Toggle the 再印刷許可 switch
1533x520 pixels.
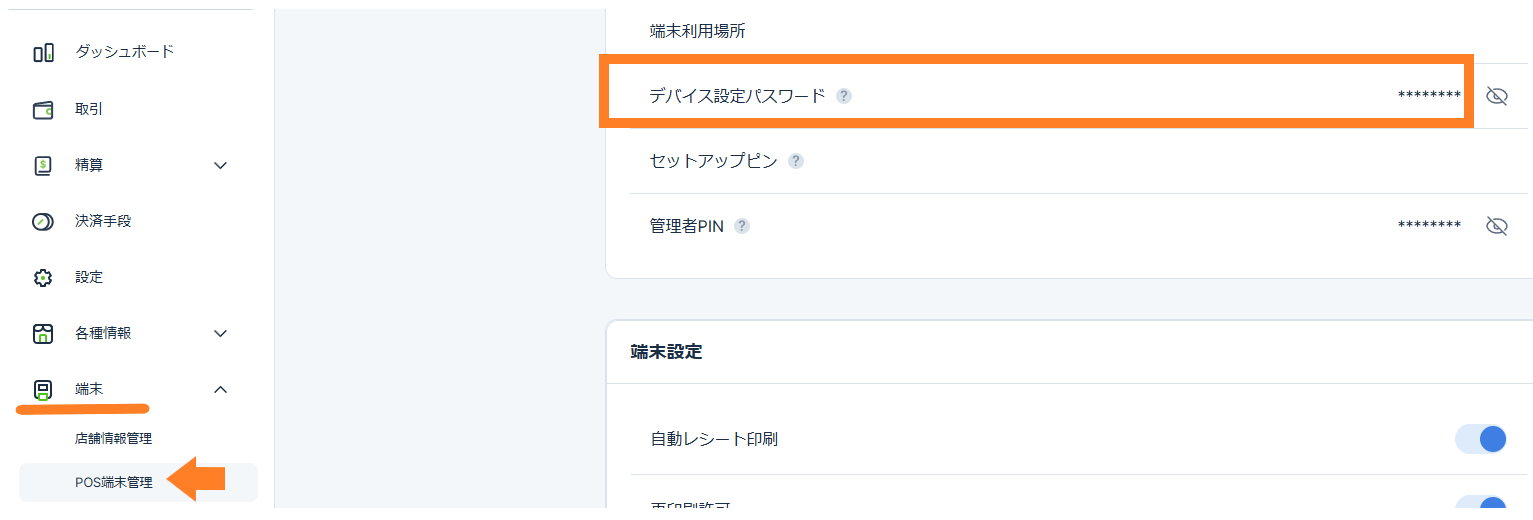click(x=1480, y=508)
